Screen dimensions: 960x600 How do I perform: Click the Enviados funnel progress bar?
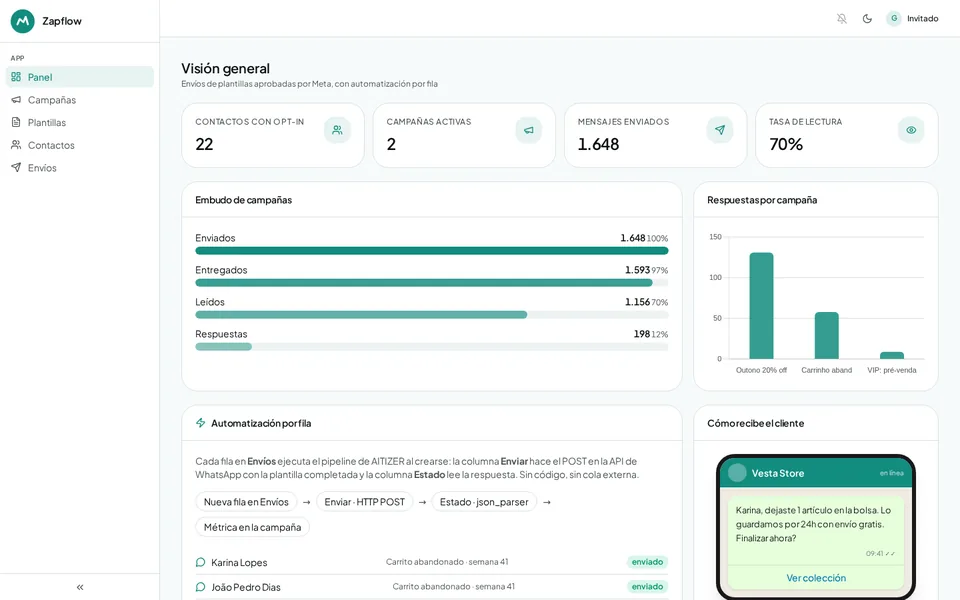click(x=432, y=250)
